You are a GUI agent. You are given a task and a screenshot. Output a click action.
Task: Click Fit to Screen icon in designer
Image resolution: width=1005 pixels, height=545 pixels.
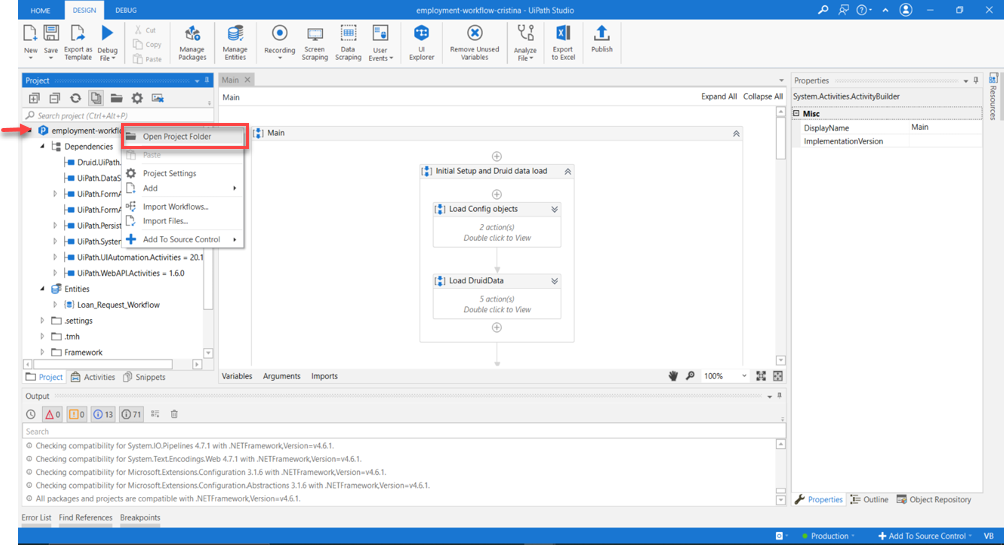click(x=761, y=376)
